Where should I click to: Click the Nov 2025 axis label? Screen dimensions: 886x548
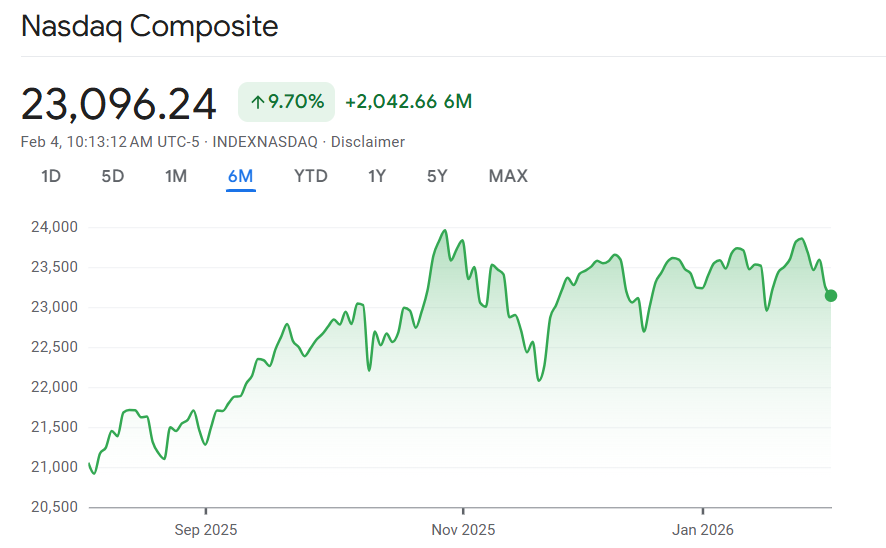coord(463,529)
